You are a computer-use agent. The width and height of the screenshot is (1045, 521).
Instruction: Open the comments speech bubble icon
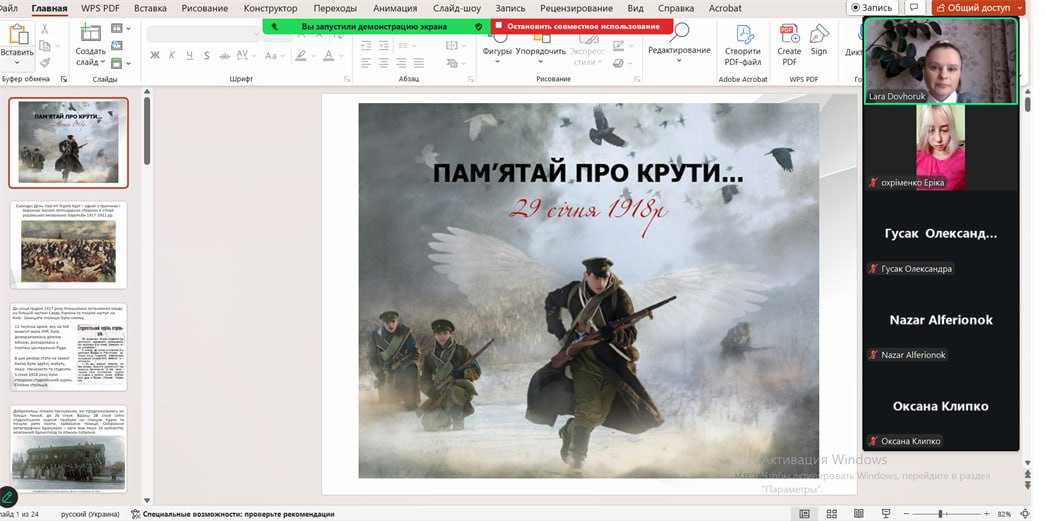coord(913,8)
